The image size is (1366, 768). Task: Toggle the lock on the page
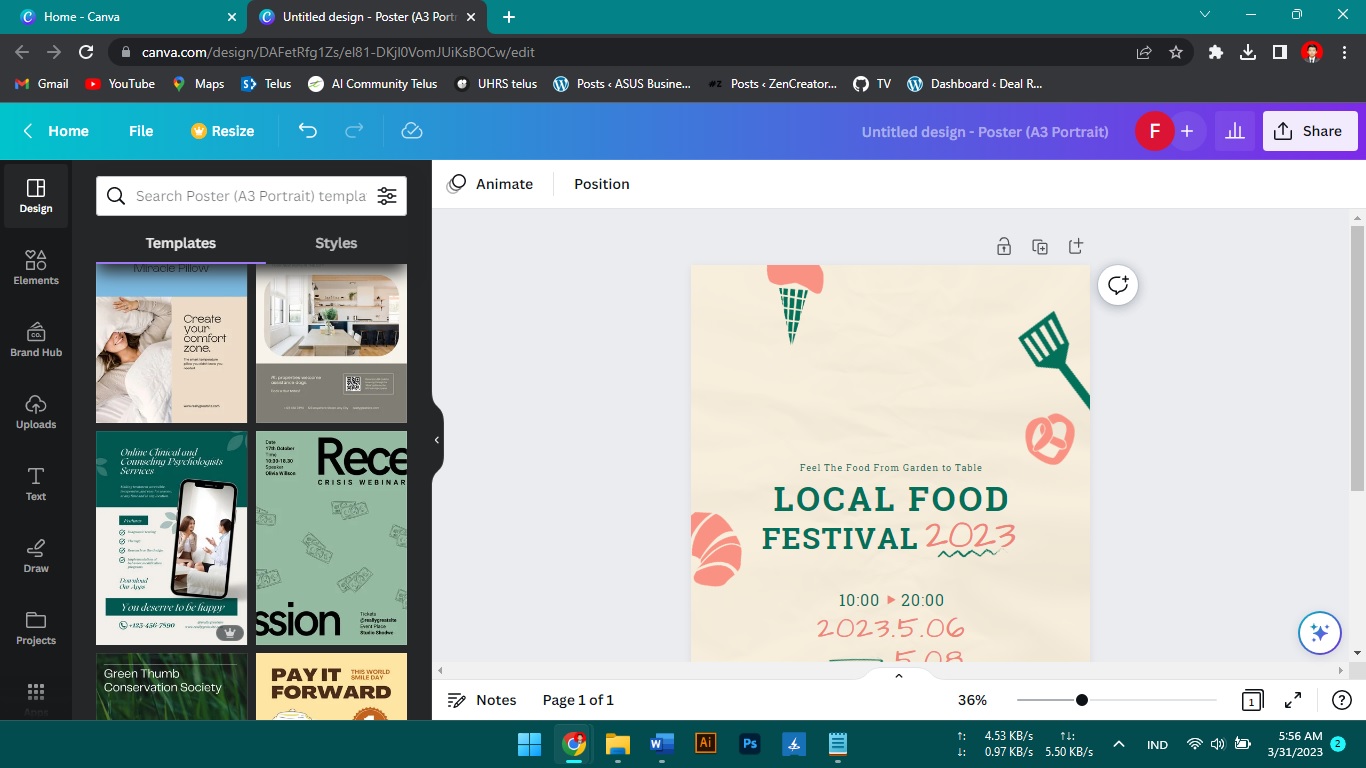[x=1003, y=245]
